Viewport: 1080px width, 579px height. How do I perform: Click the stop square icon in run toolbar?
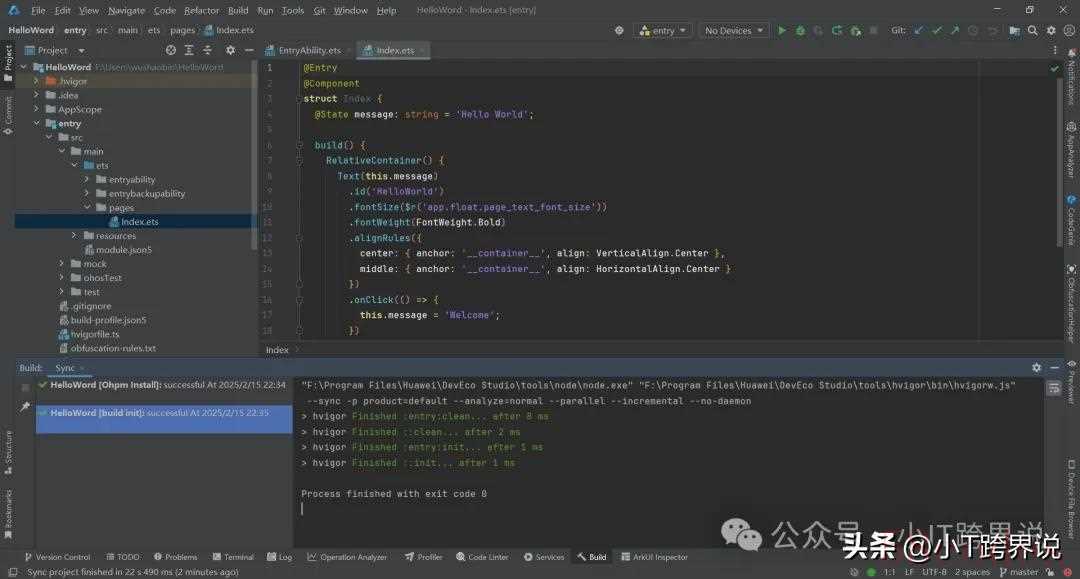[873, 30]
